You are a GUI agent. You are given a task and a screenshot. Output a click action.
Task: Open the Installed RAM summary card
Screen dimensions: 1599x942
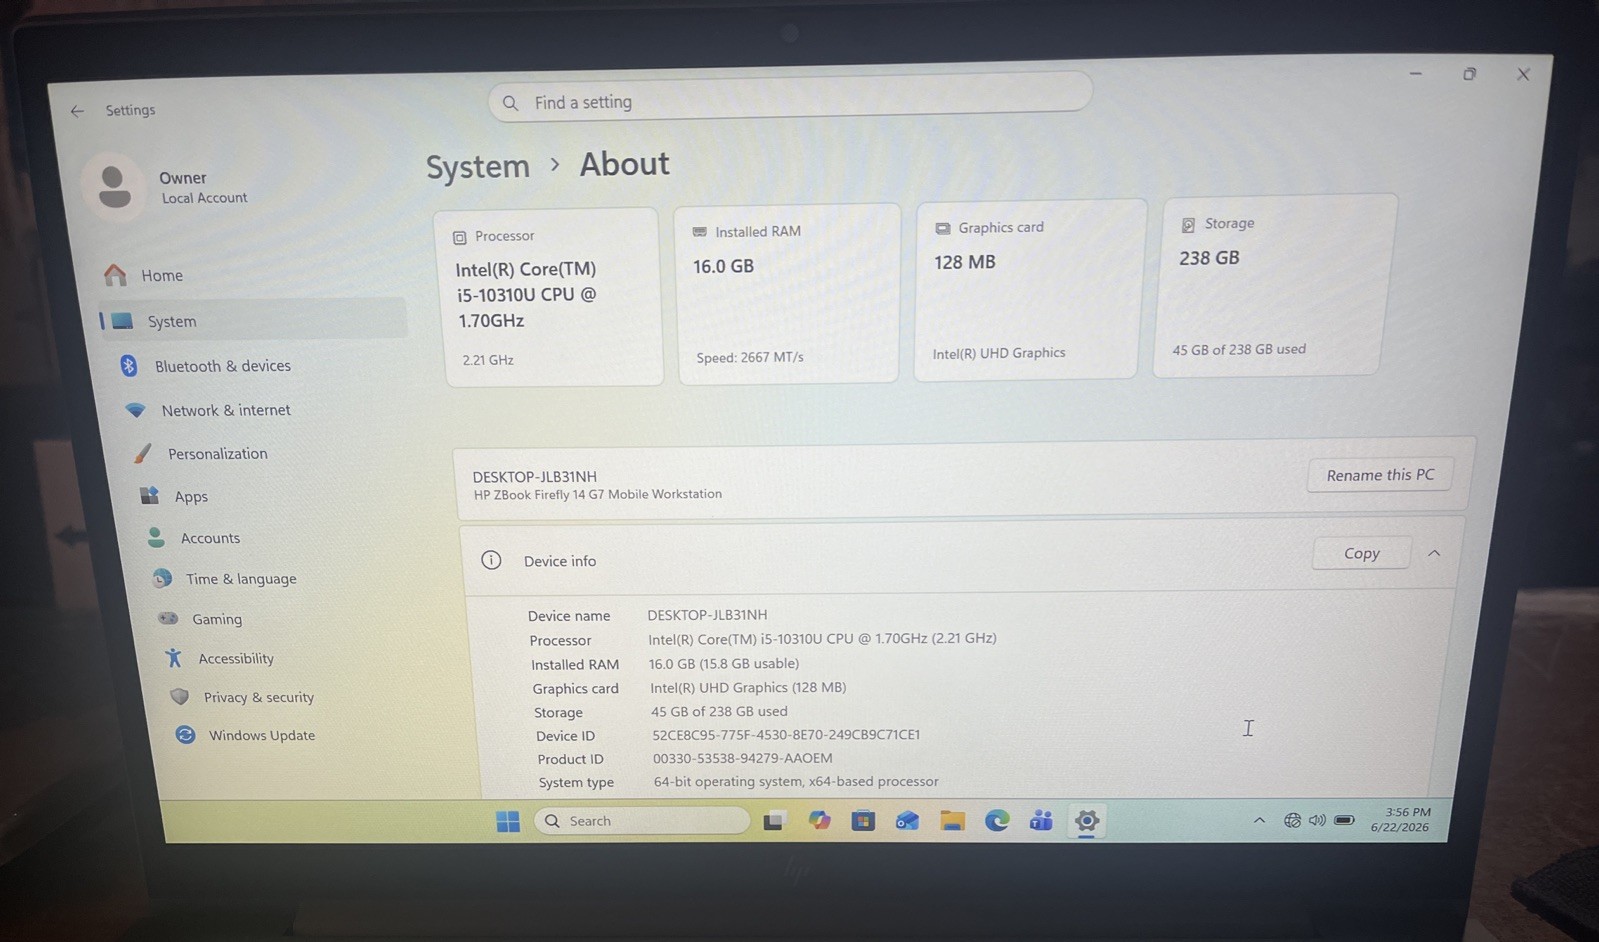coord(788,293)
